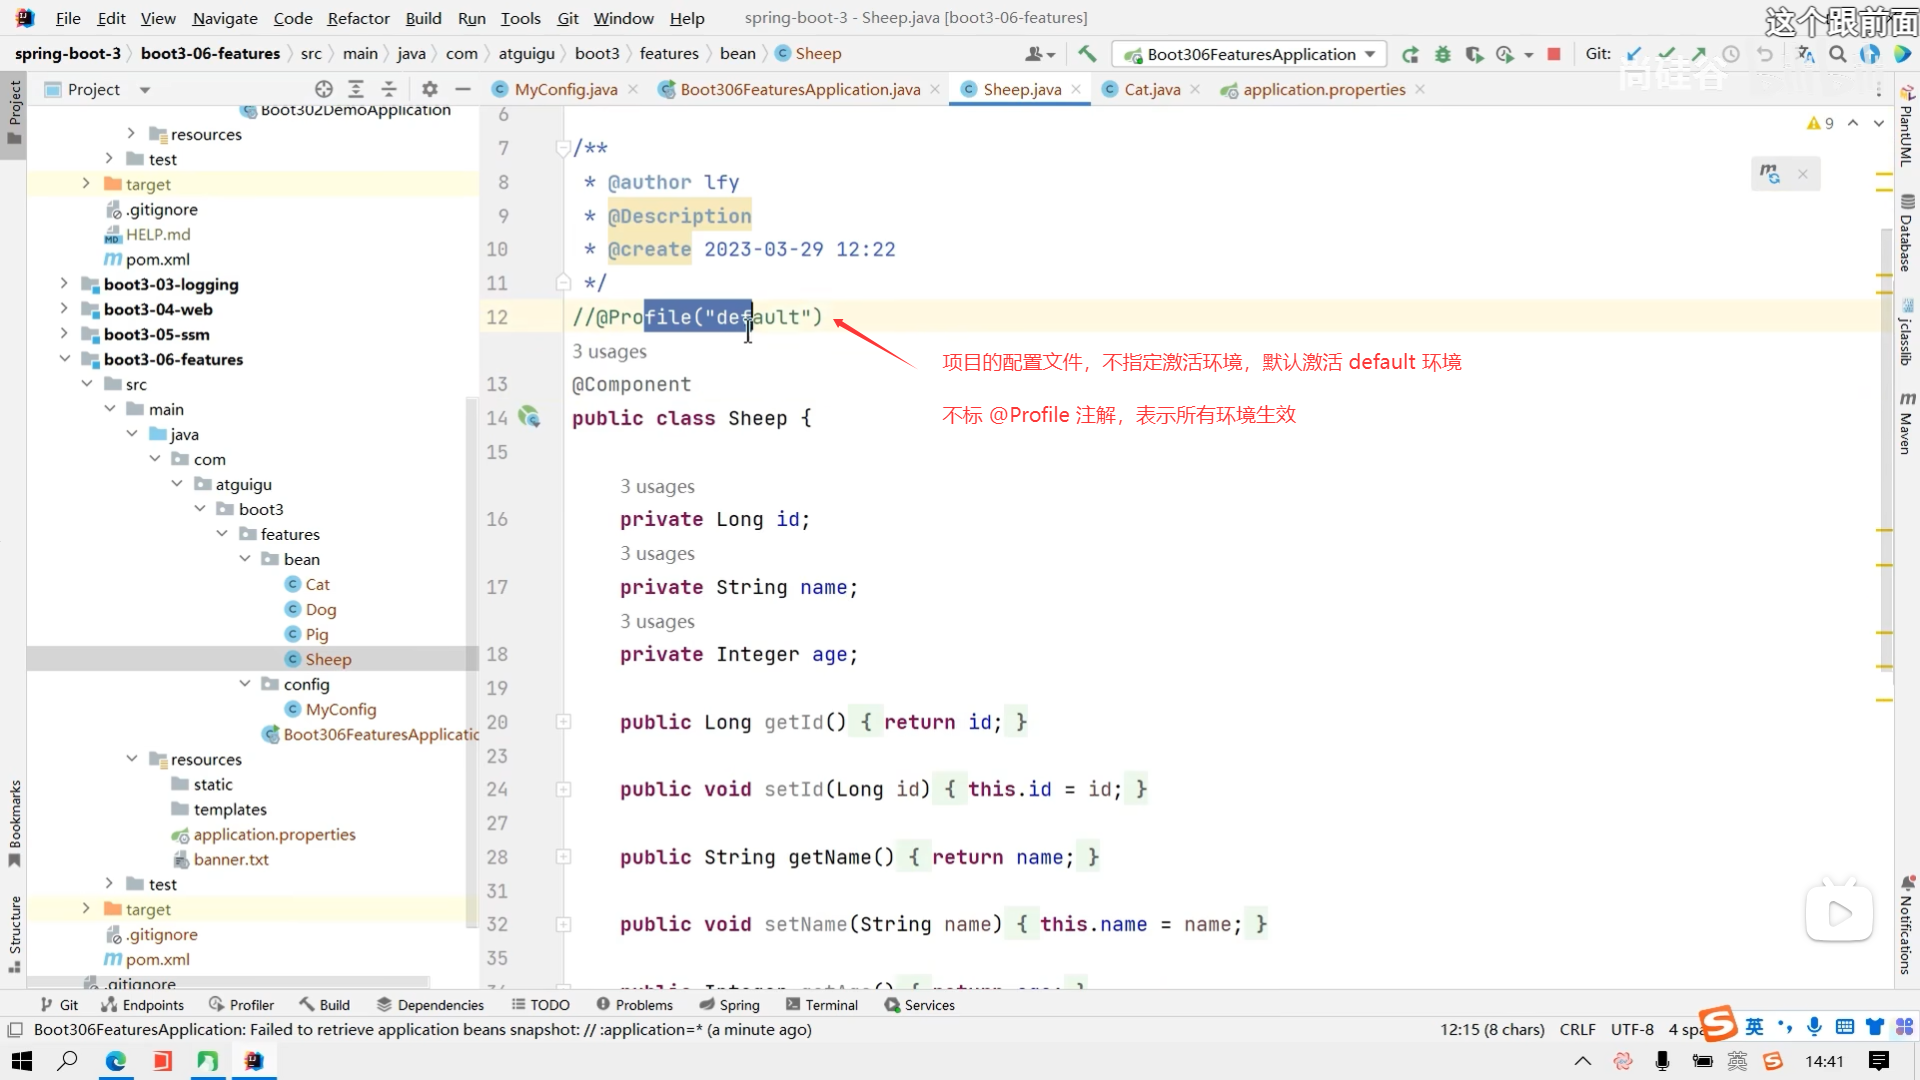Click the locate-file crosshair icon in Project panel
This screenshot has width=1920, height=1080.
coord(323,89)
